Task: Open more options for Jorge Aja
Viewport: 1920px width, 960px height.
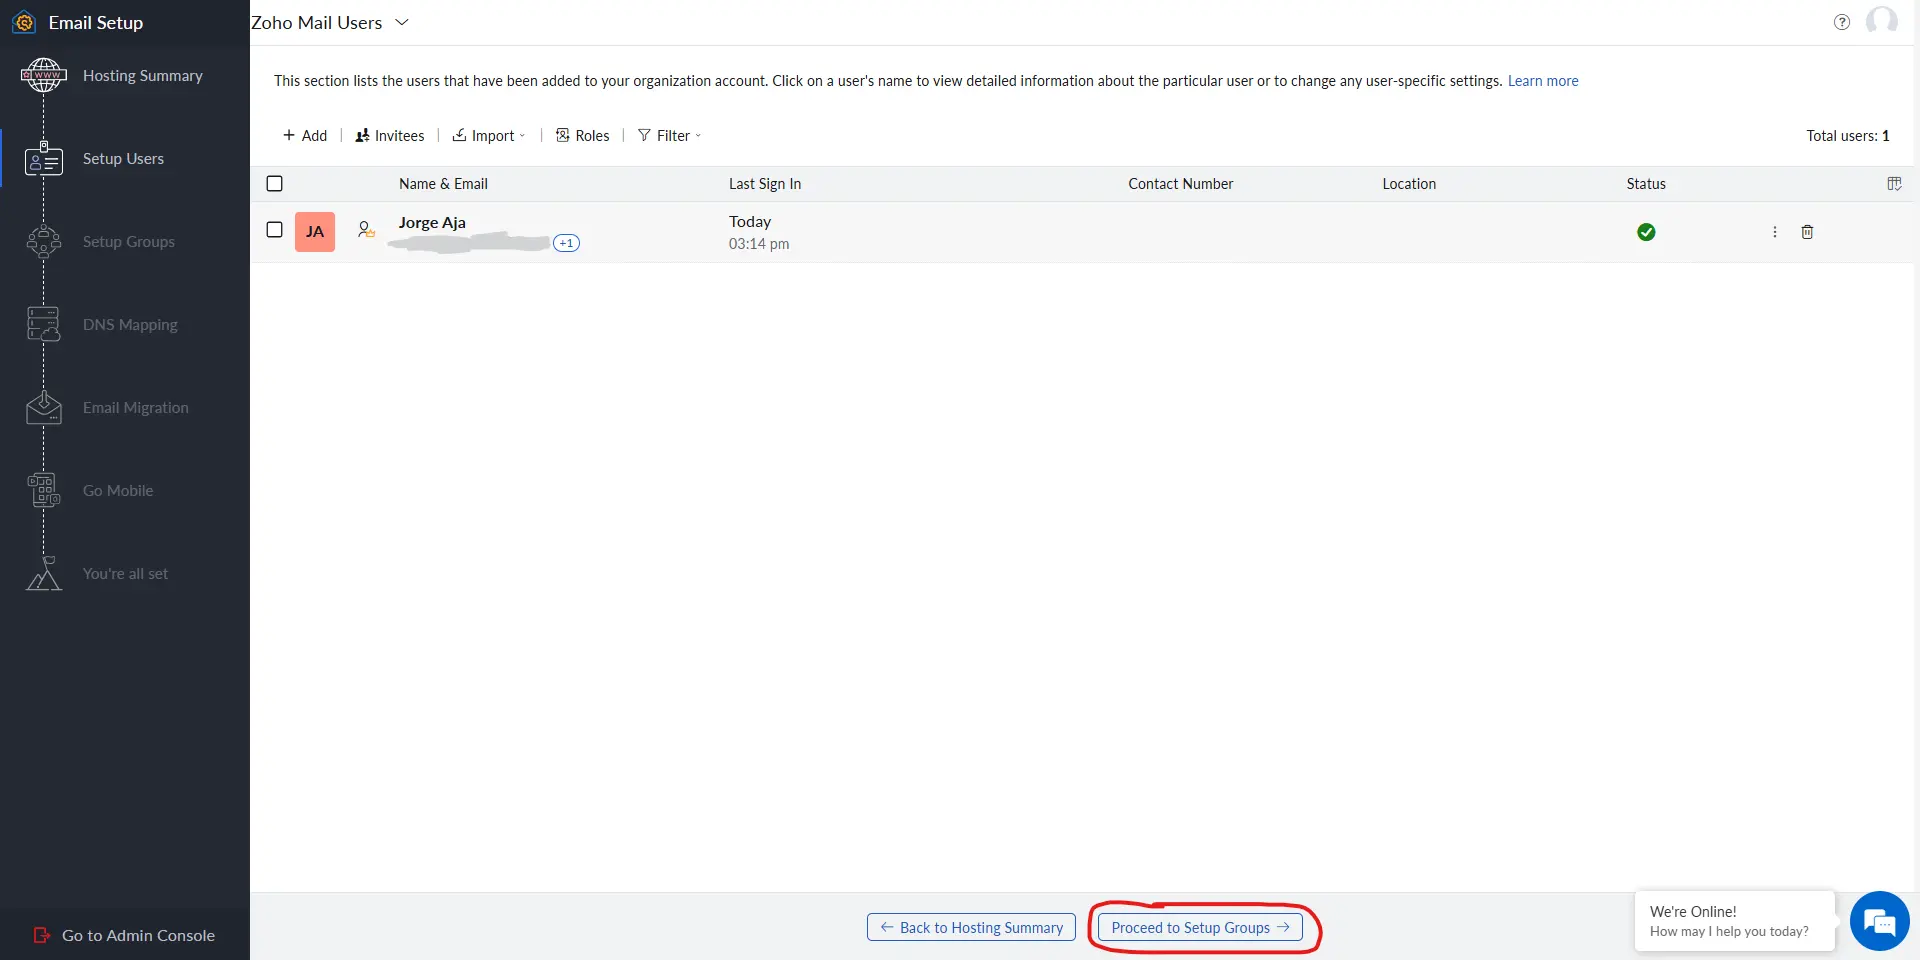Action: click(1775, 232)
